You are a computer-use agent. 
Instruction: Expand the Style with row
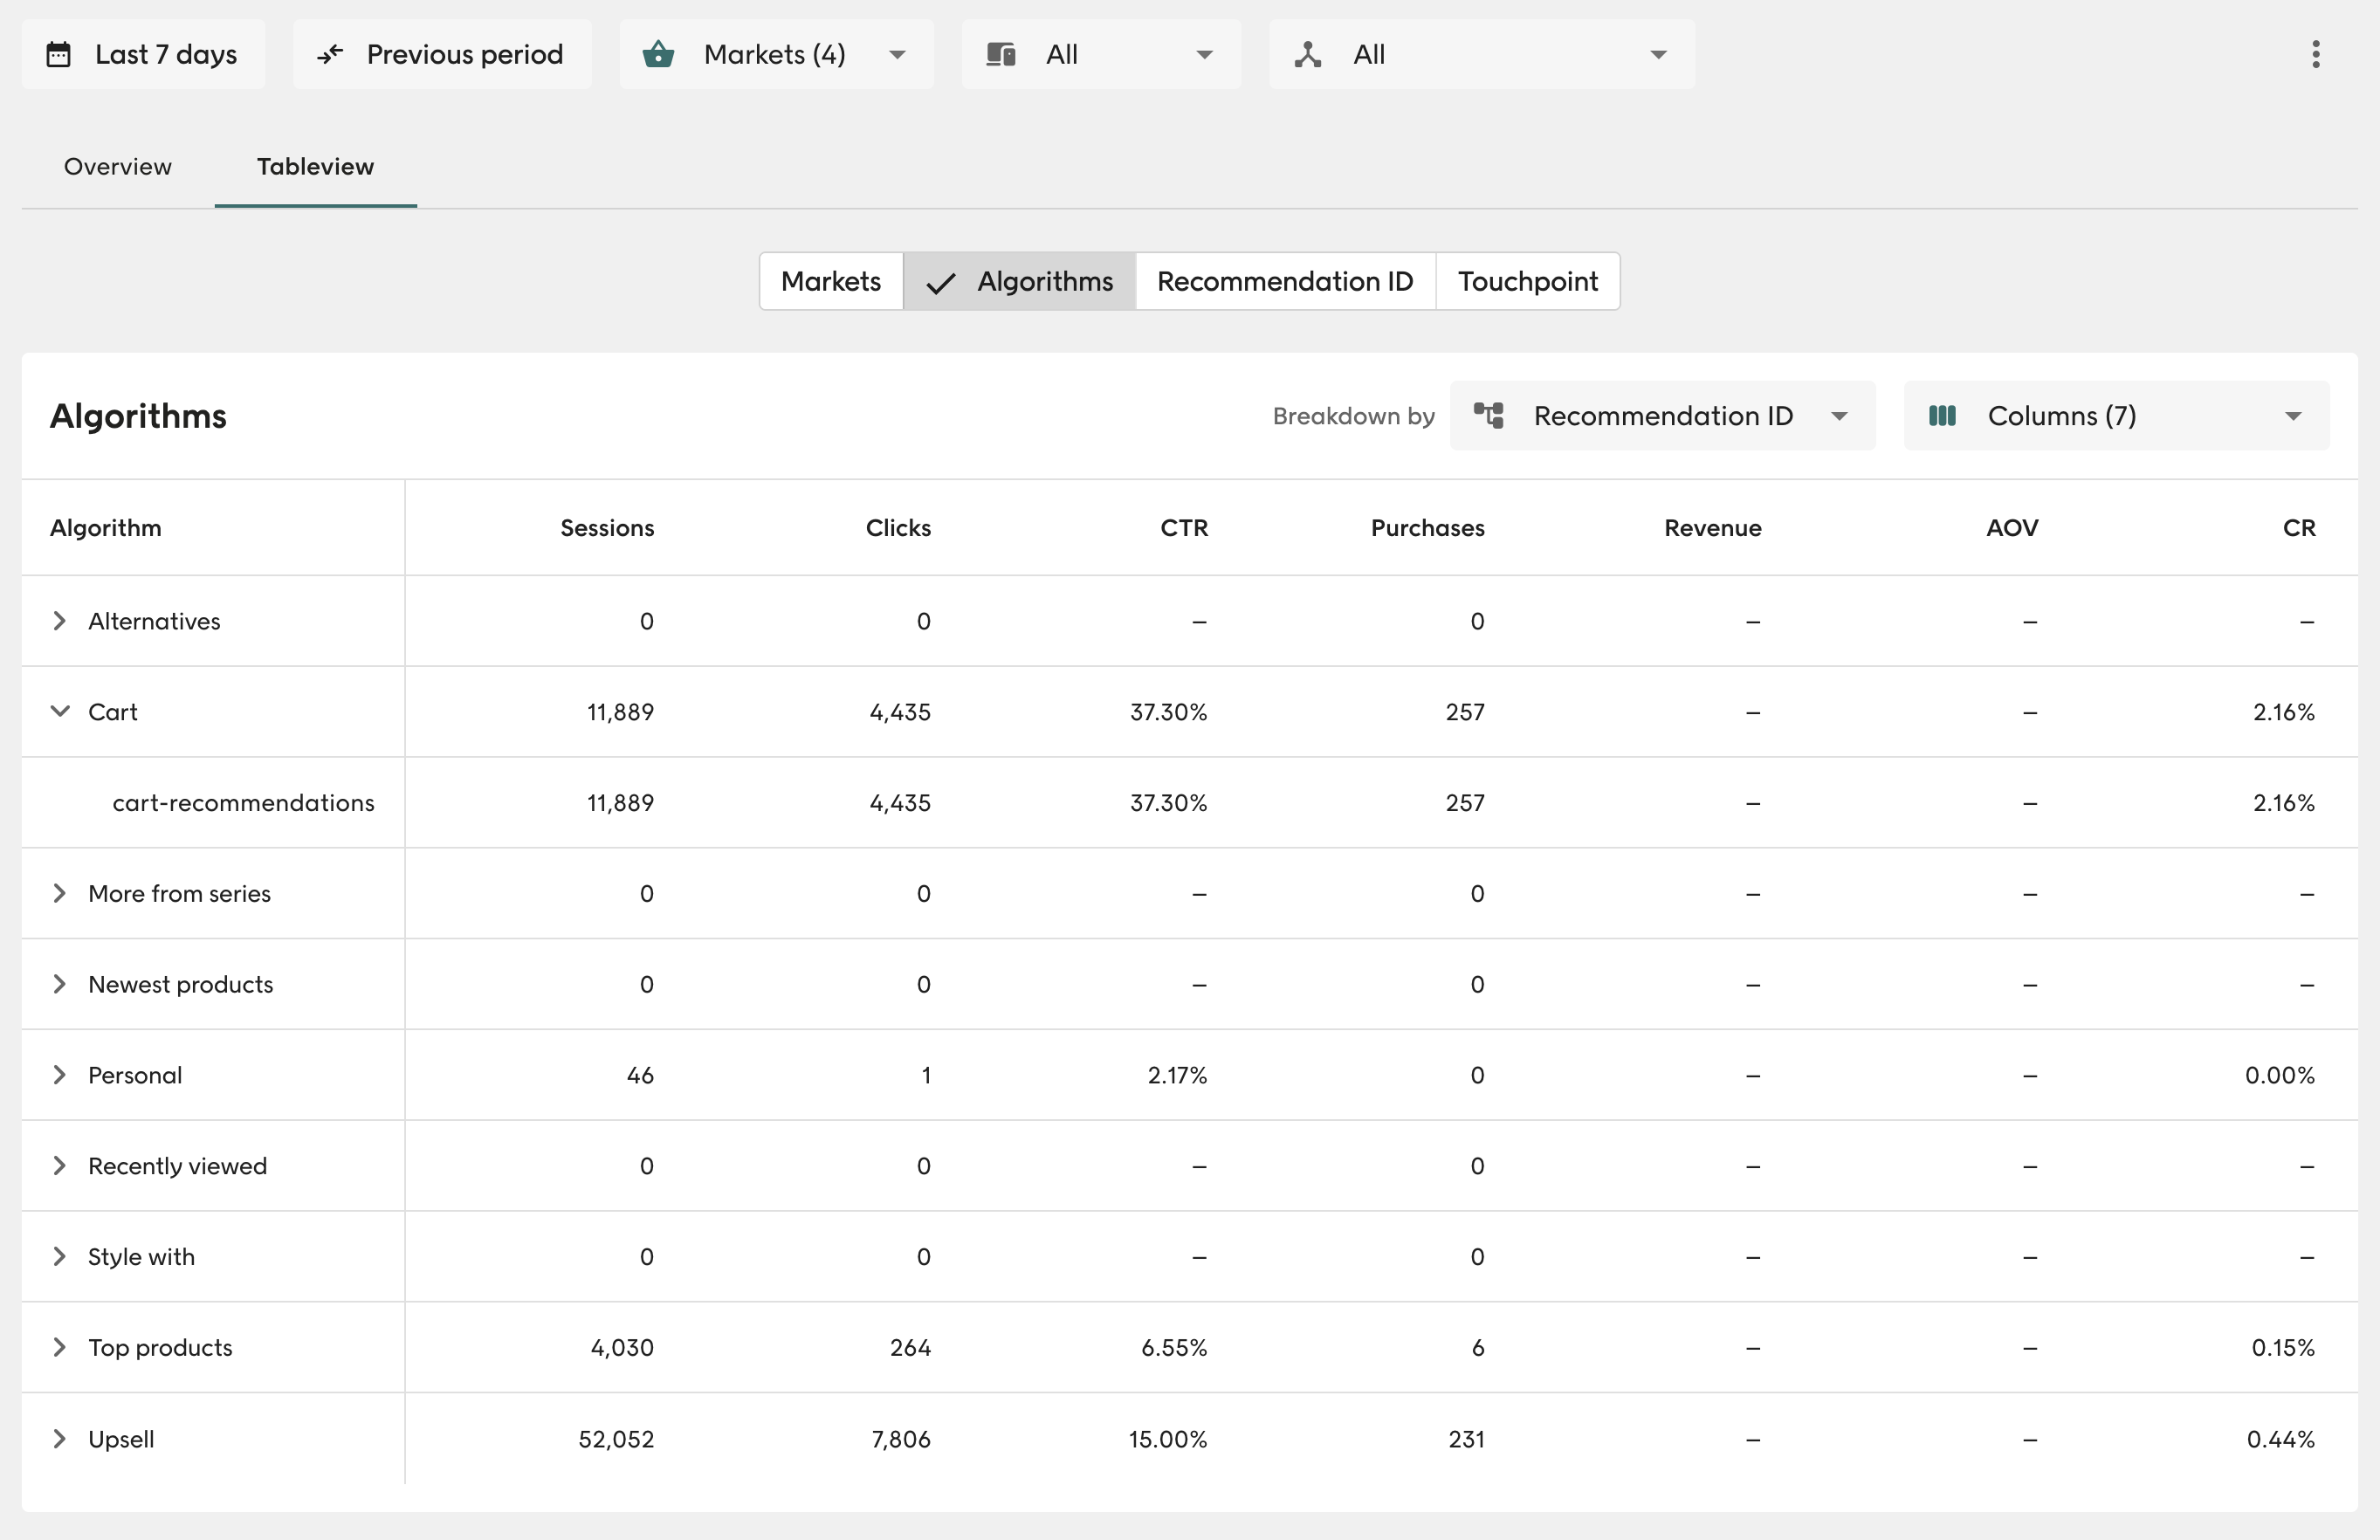point(60,1256)
